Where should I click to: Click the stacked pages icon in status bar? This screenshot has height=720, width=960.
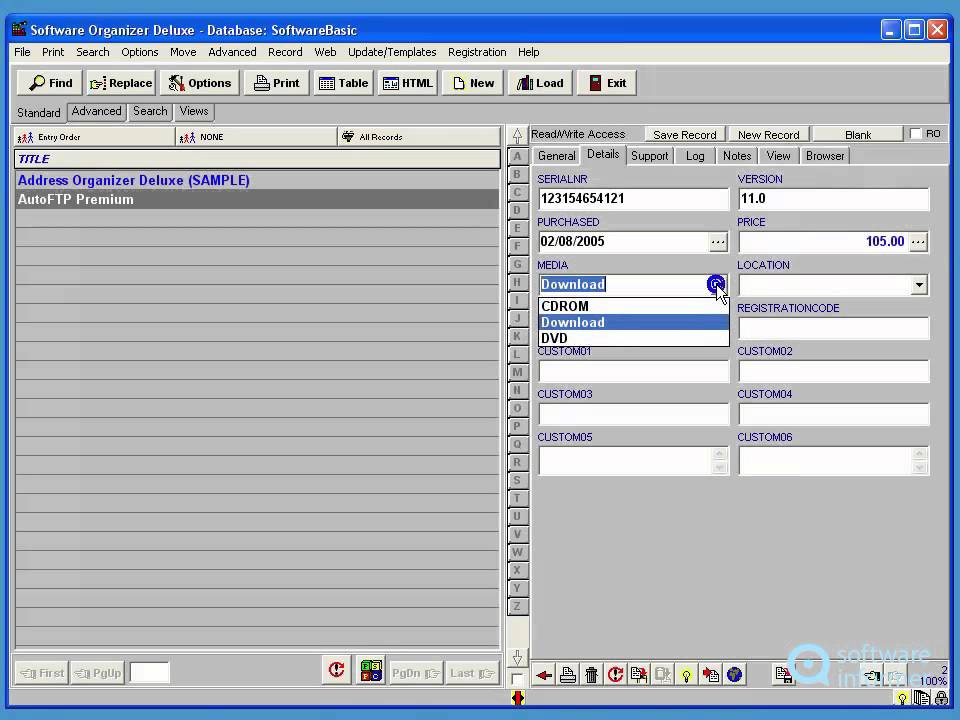[x=921, y=698]
